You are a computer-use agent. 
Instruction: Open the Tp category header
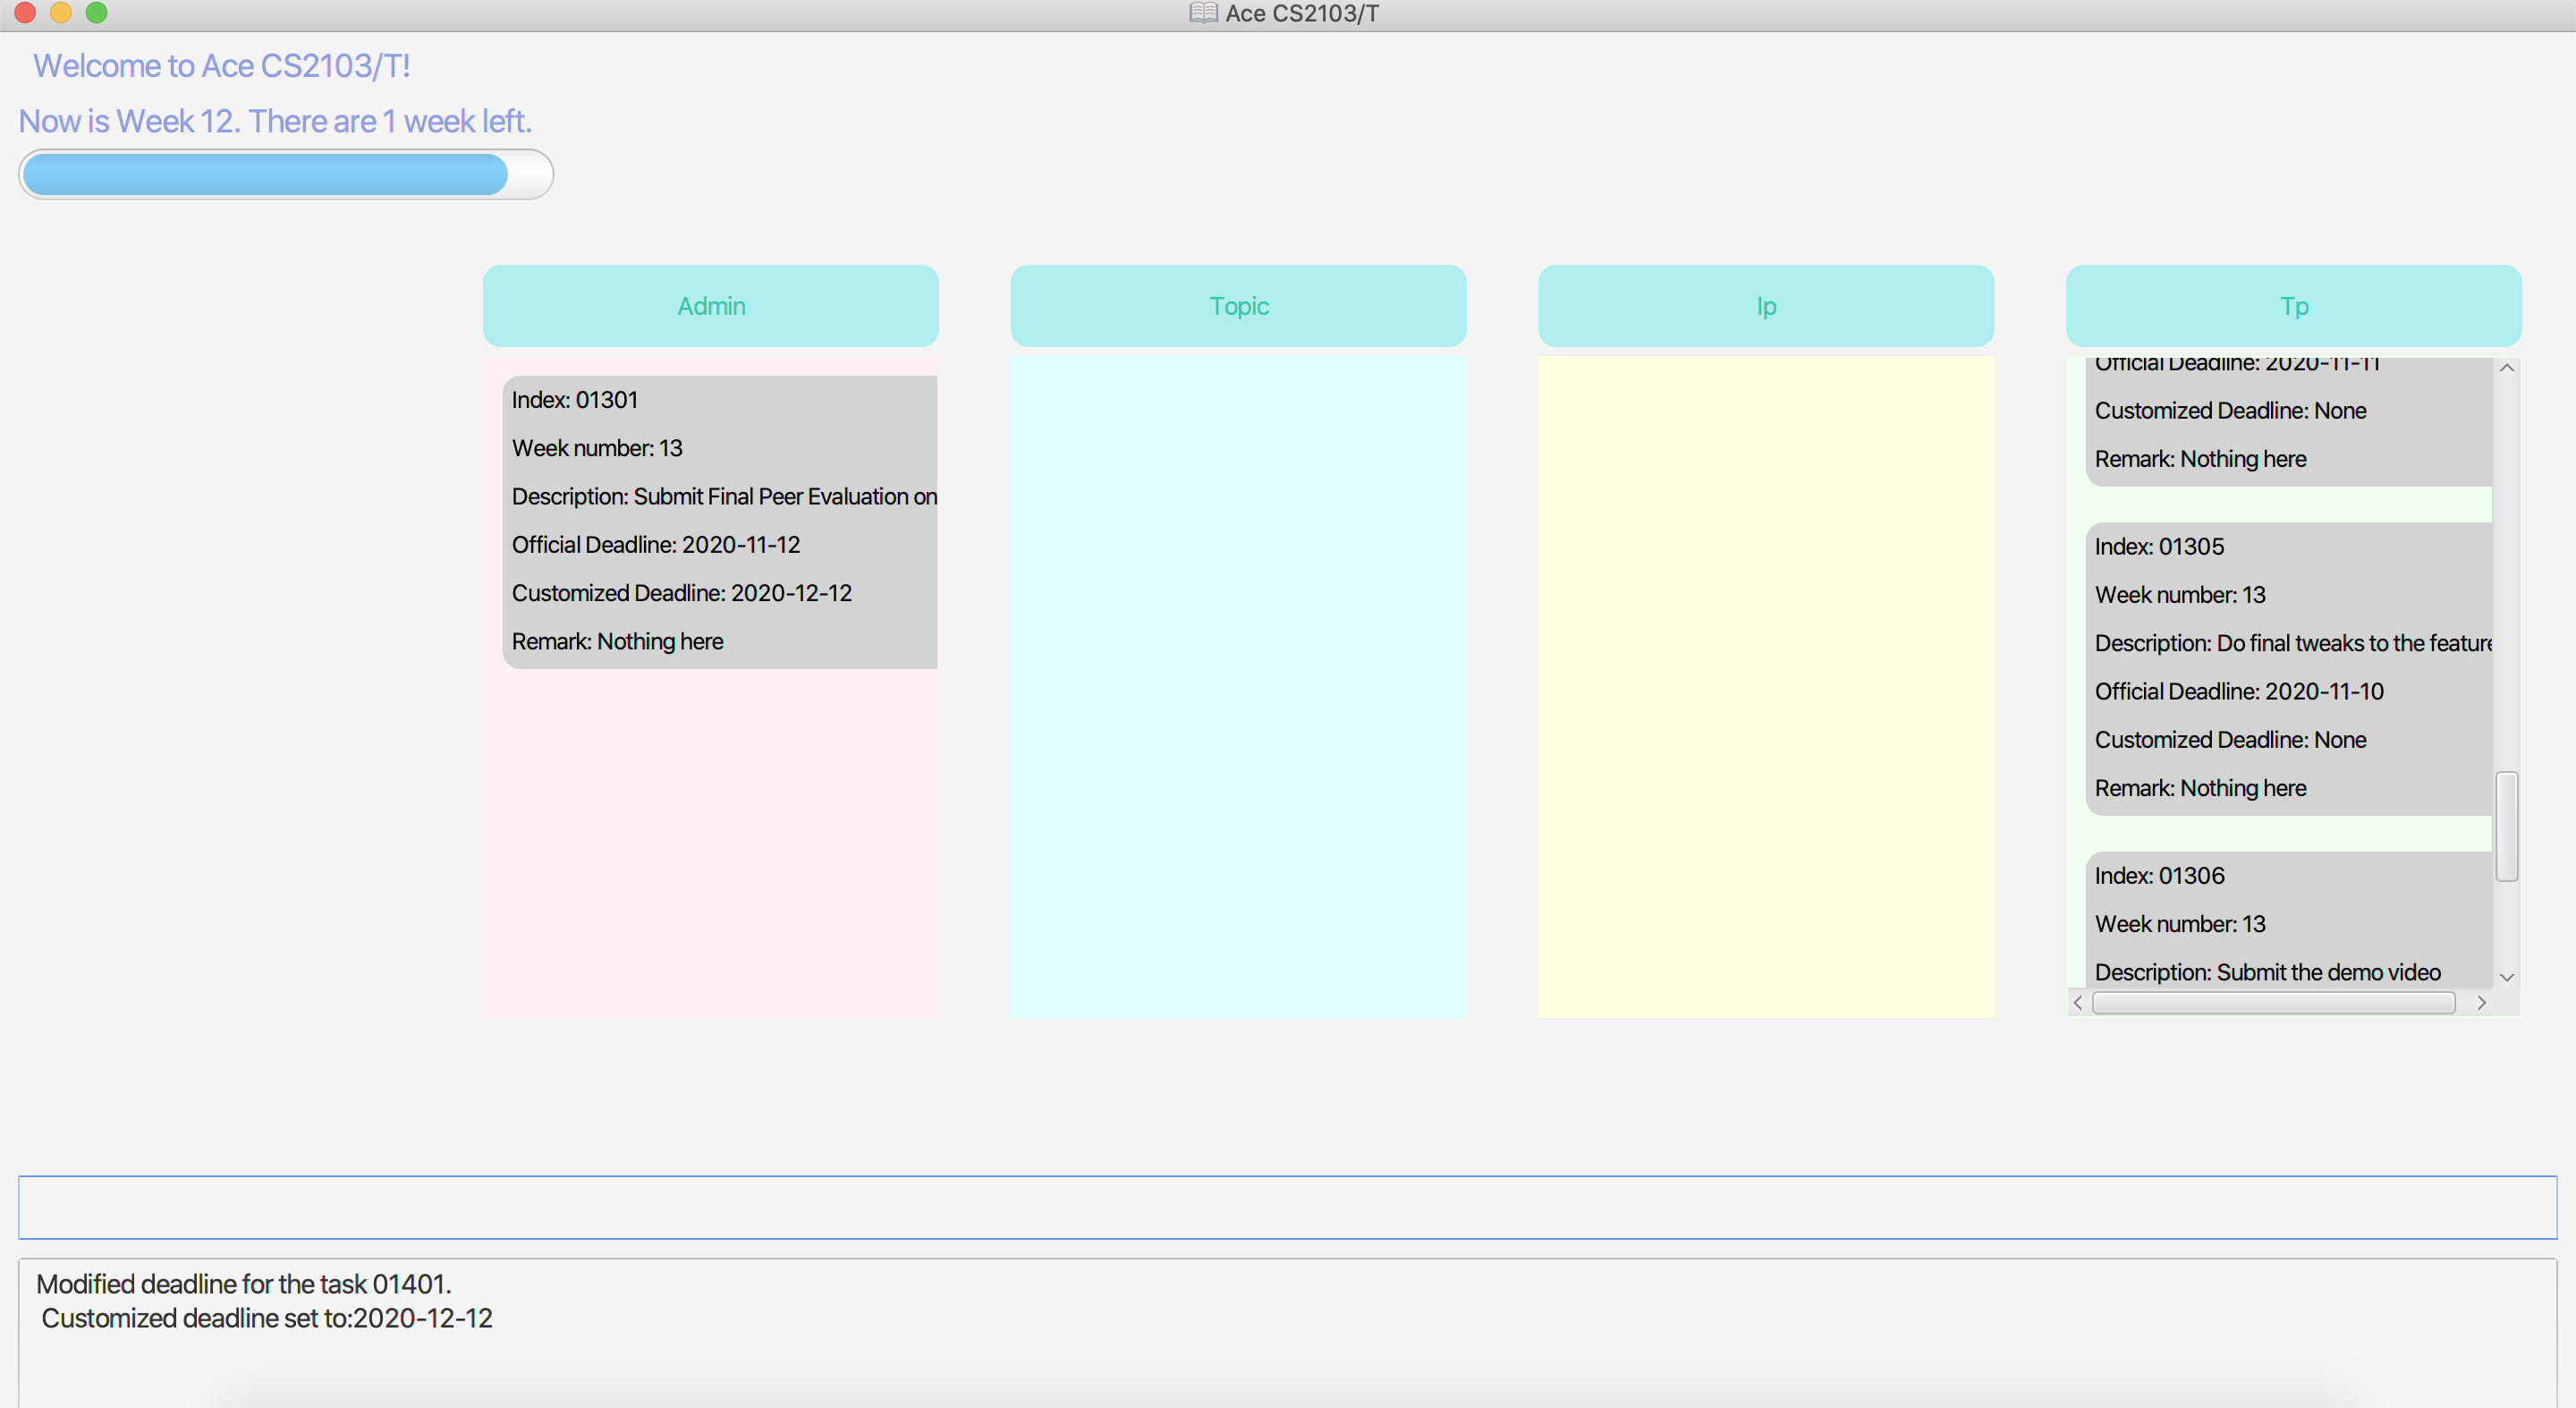[x=2293, y=306]
